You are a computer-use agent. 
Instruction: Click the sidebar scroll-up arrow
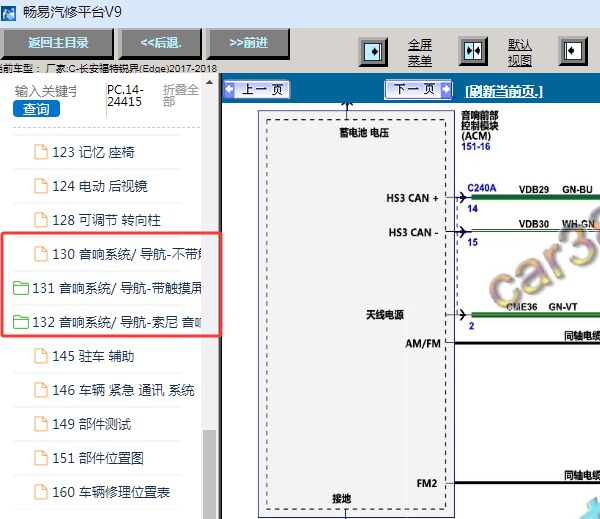click(209, 82)
